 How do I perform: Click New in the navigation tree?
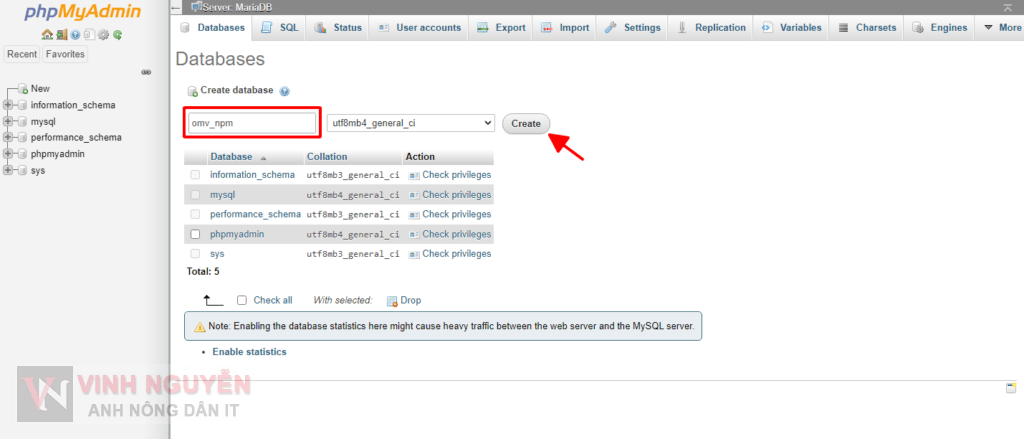tap(40, 89)
